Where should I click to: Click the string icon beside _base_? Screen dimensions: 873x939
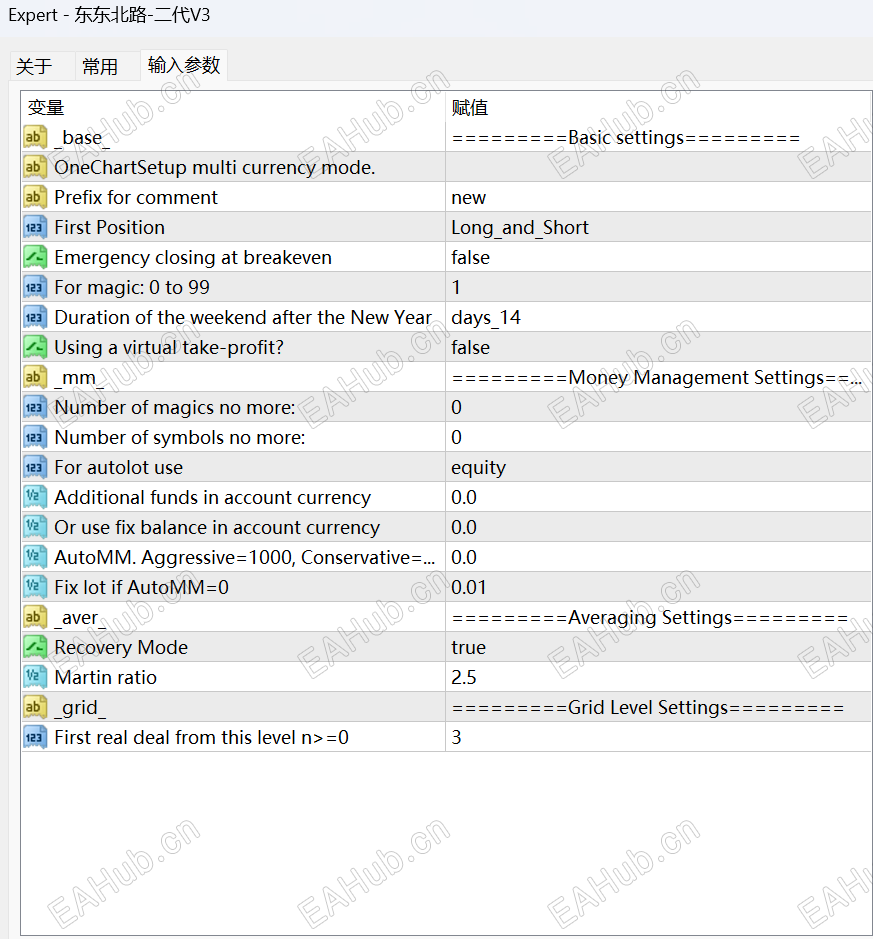point(35,137)
